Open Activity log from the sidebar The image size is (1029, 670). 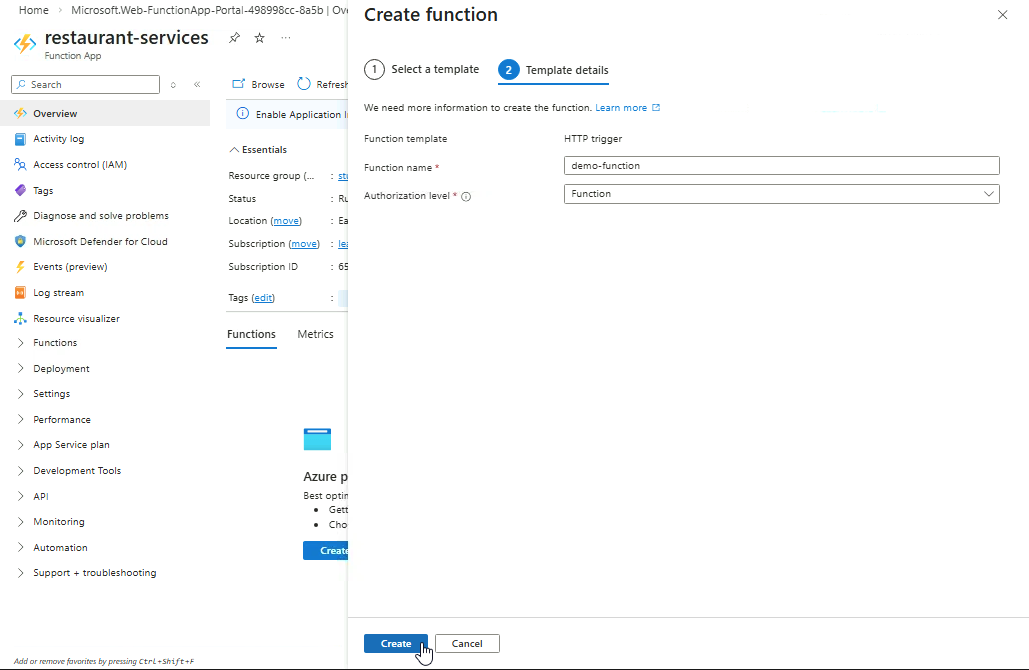click(x=58, y=139)
